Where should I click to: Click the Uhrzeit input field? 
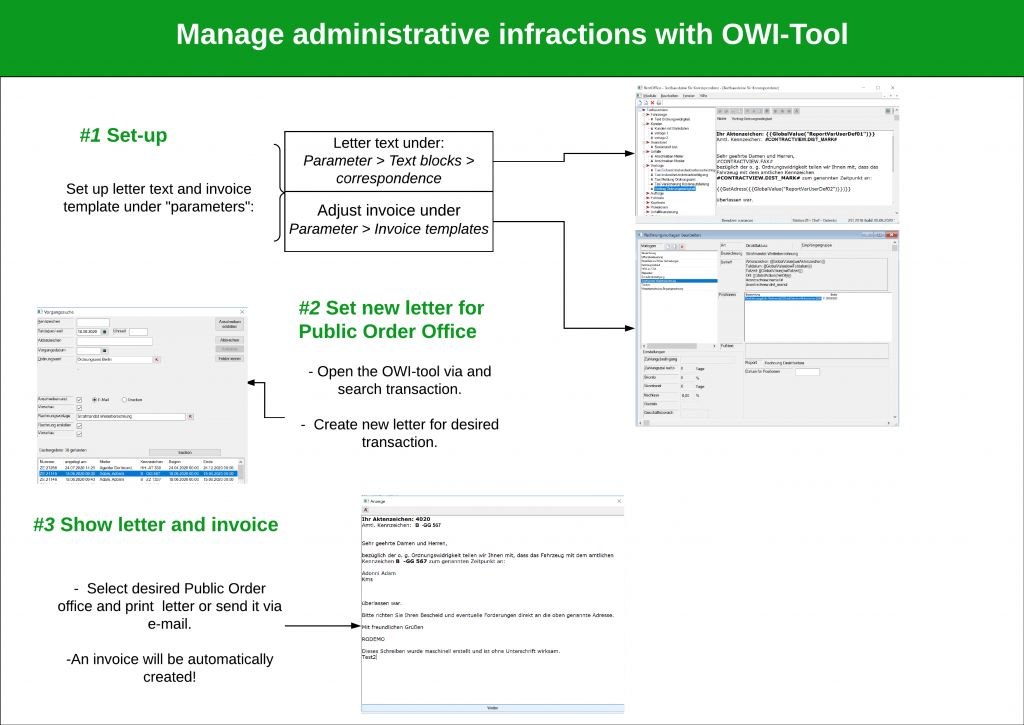tap(138, 332)
